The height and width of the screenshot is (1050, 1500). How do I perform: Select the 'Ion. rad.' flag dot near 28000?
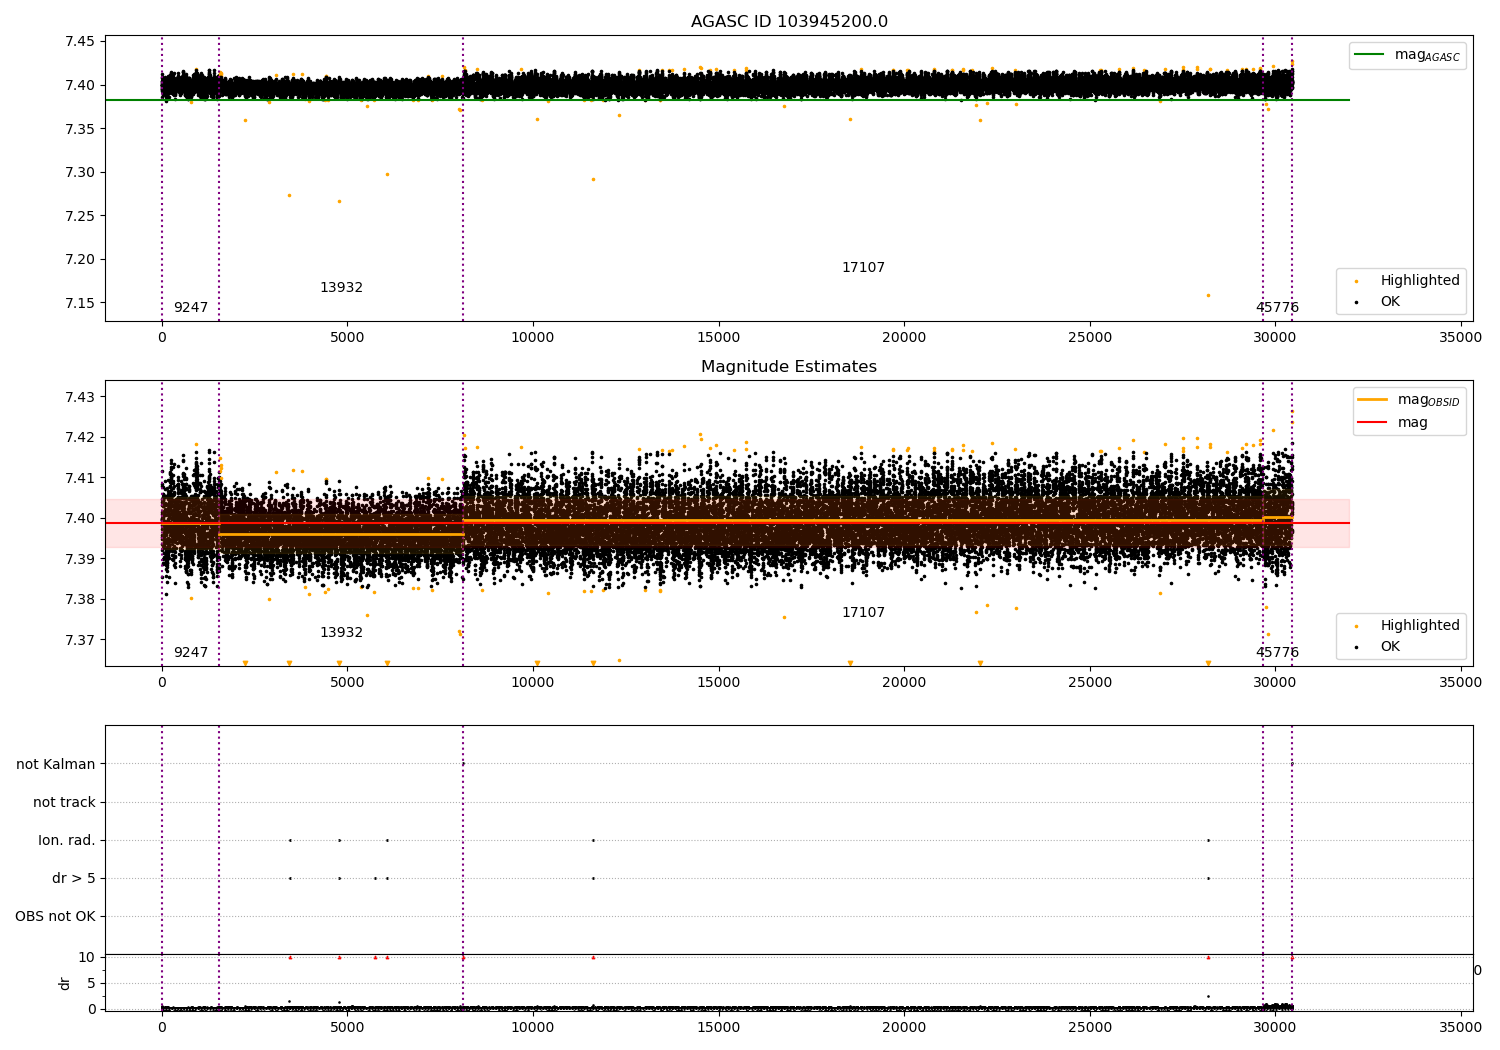click(1208, 840)
